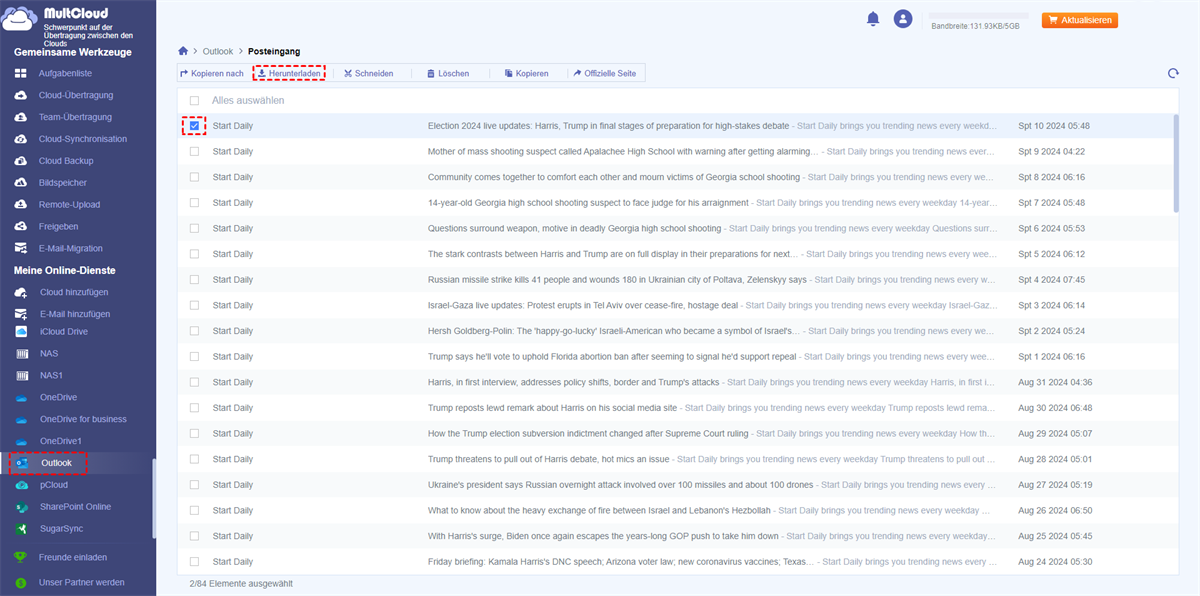Screen dimensions: 1200x596
Task: Click the sidebar vertical scrollbar
Action: click(153, 498)
